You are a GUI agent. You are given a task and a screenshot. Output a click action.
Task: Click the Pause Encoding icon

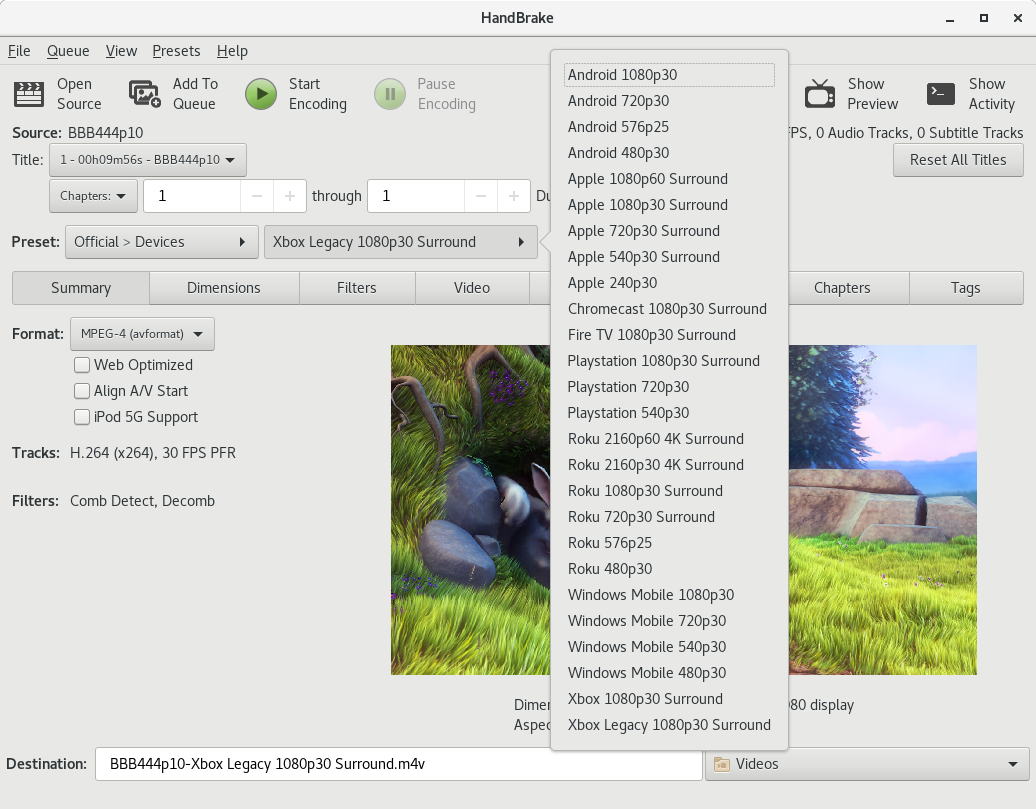[x=390, y=94]
